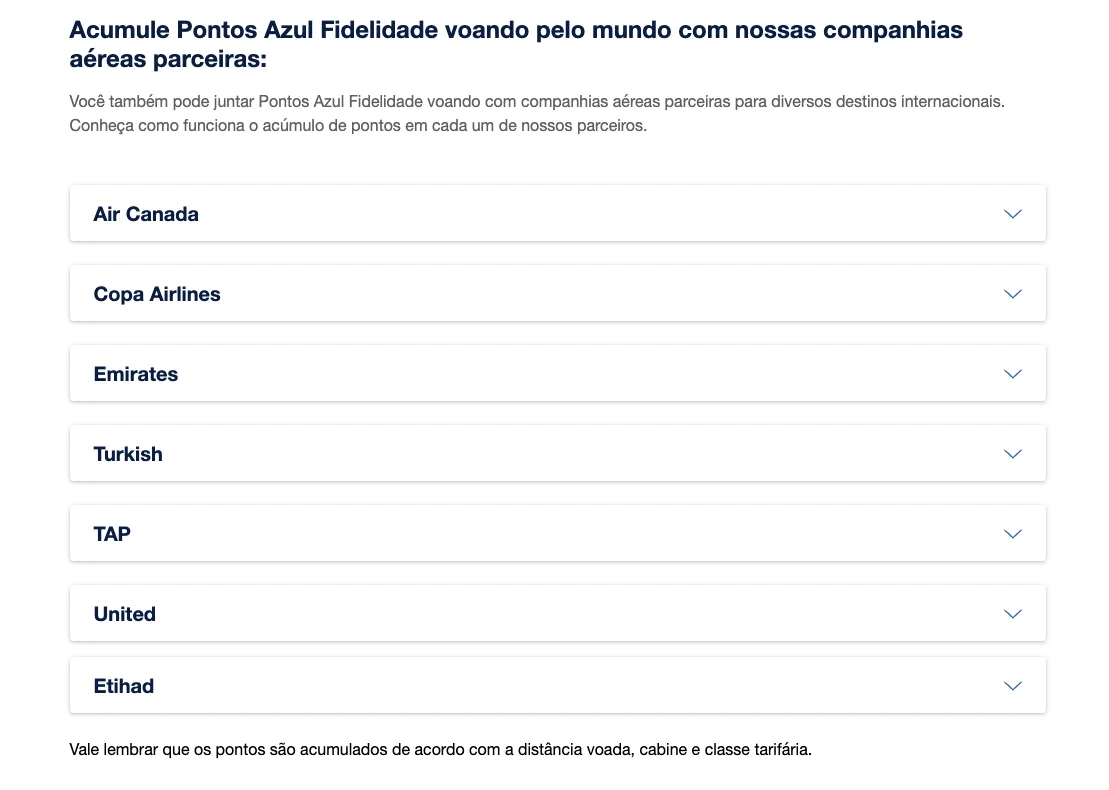The height and width of the screenshot is (790, 1109).
Task: Show details for Turkish accordion
Action: pos(557,453)
